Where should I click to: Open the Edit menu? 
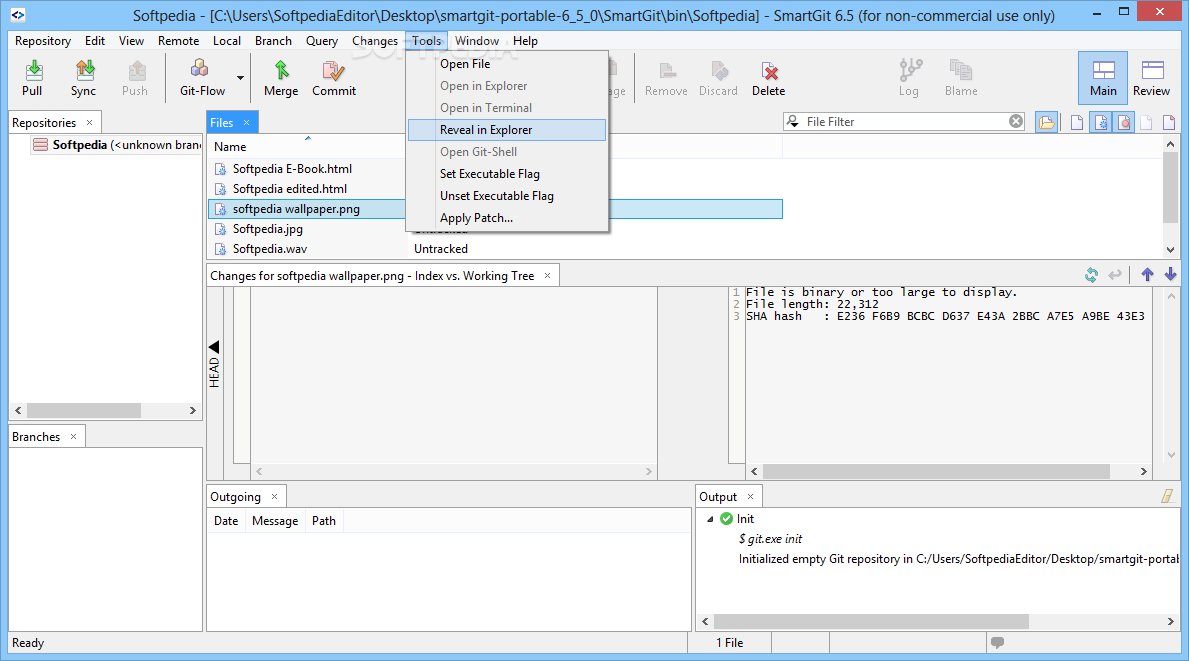95,41
